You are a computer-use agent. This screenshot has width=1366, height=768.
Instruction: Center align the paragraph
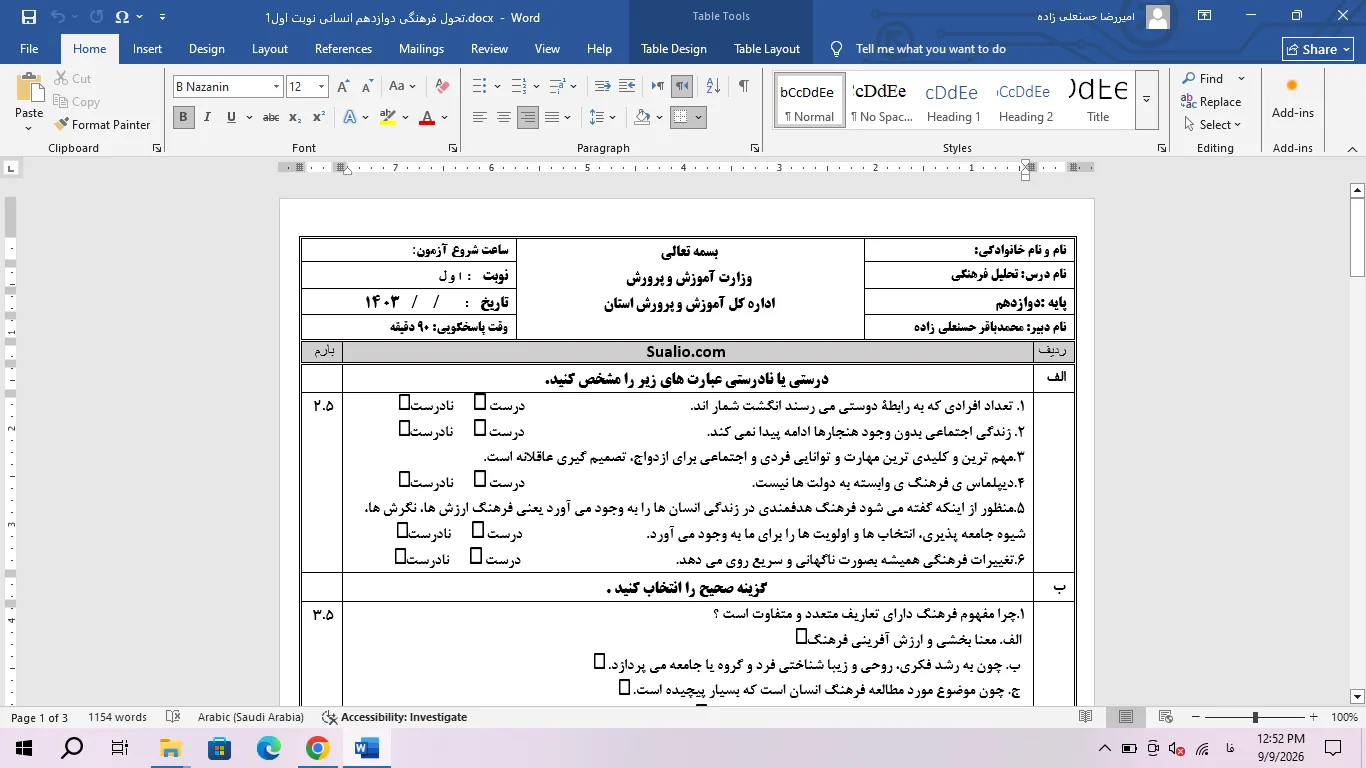pyautogui.click(x=504, y=117)
